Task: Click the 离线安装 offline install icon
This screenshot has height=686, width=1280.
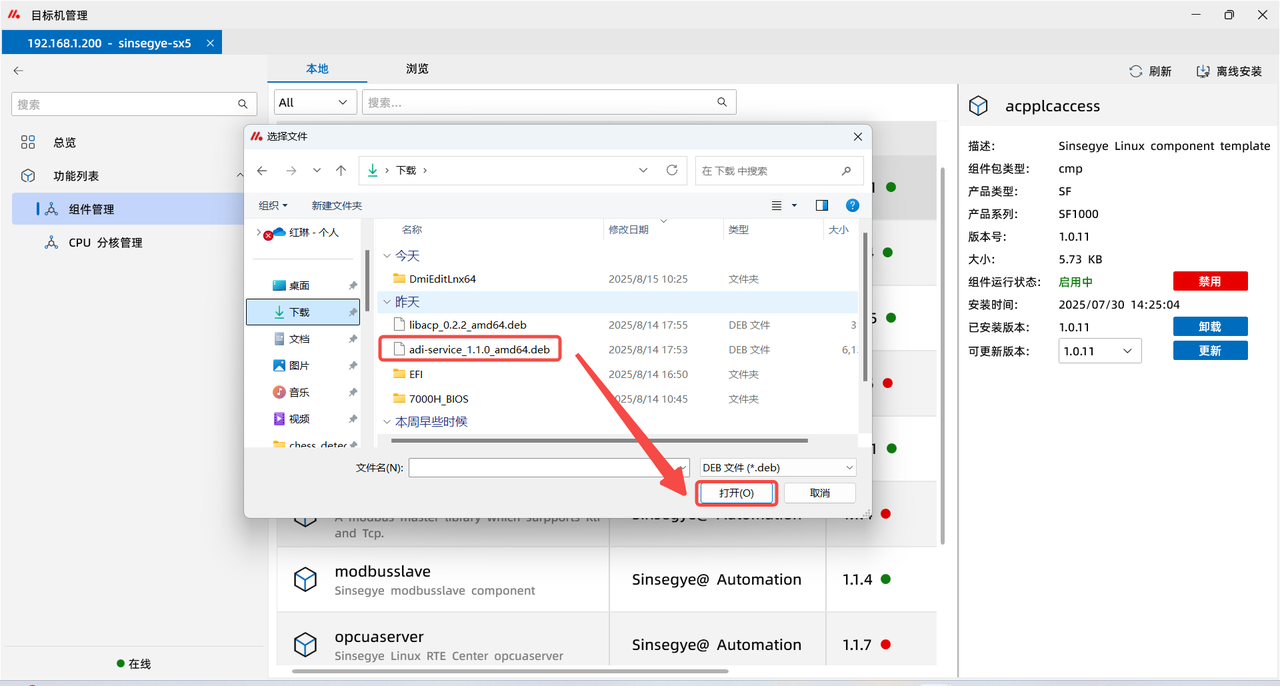Action: 1204,72
